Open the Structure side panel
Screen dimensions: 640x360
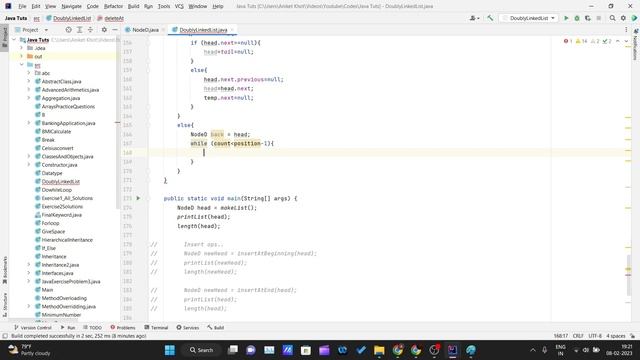[x=4, y=304]
